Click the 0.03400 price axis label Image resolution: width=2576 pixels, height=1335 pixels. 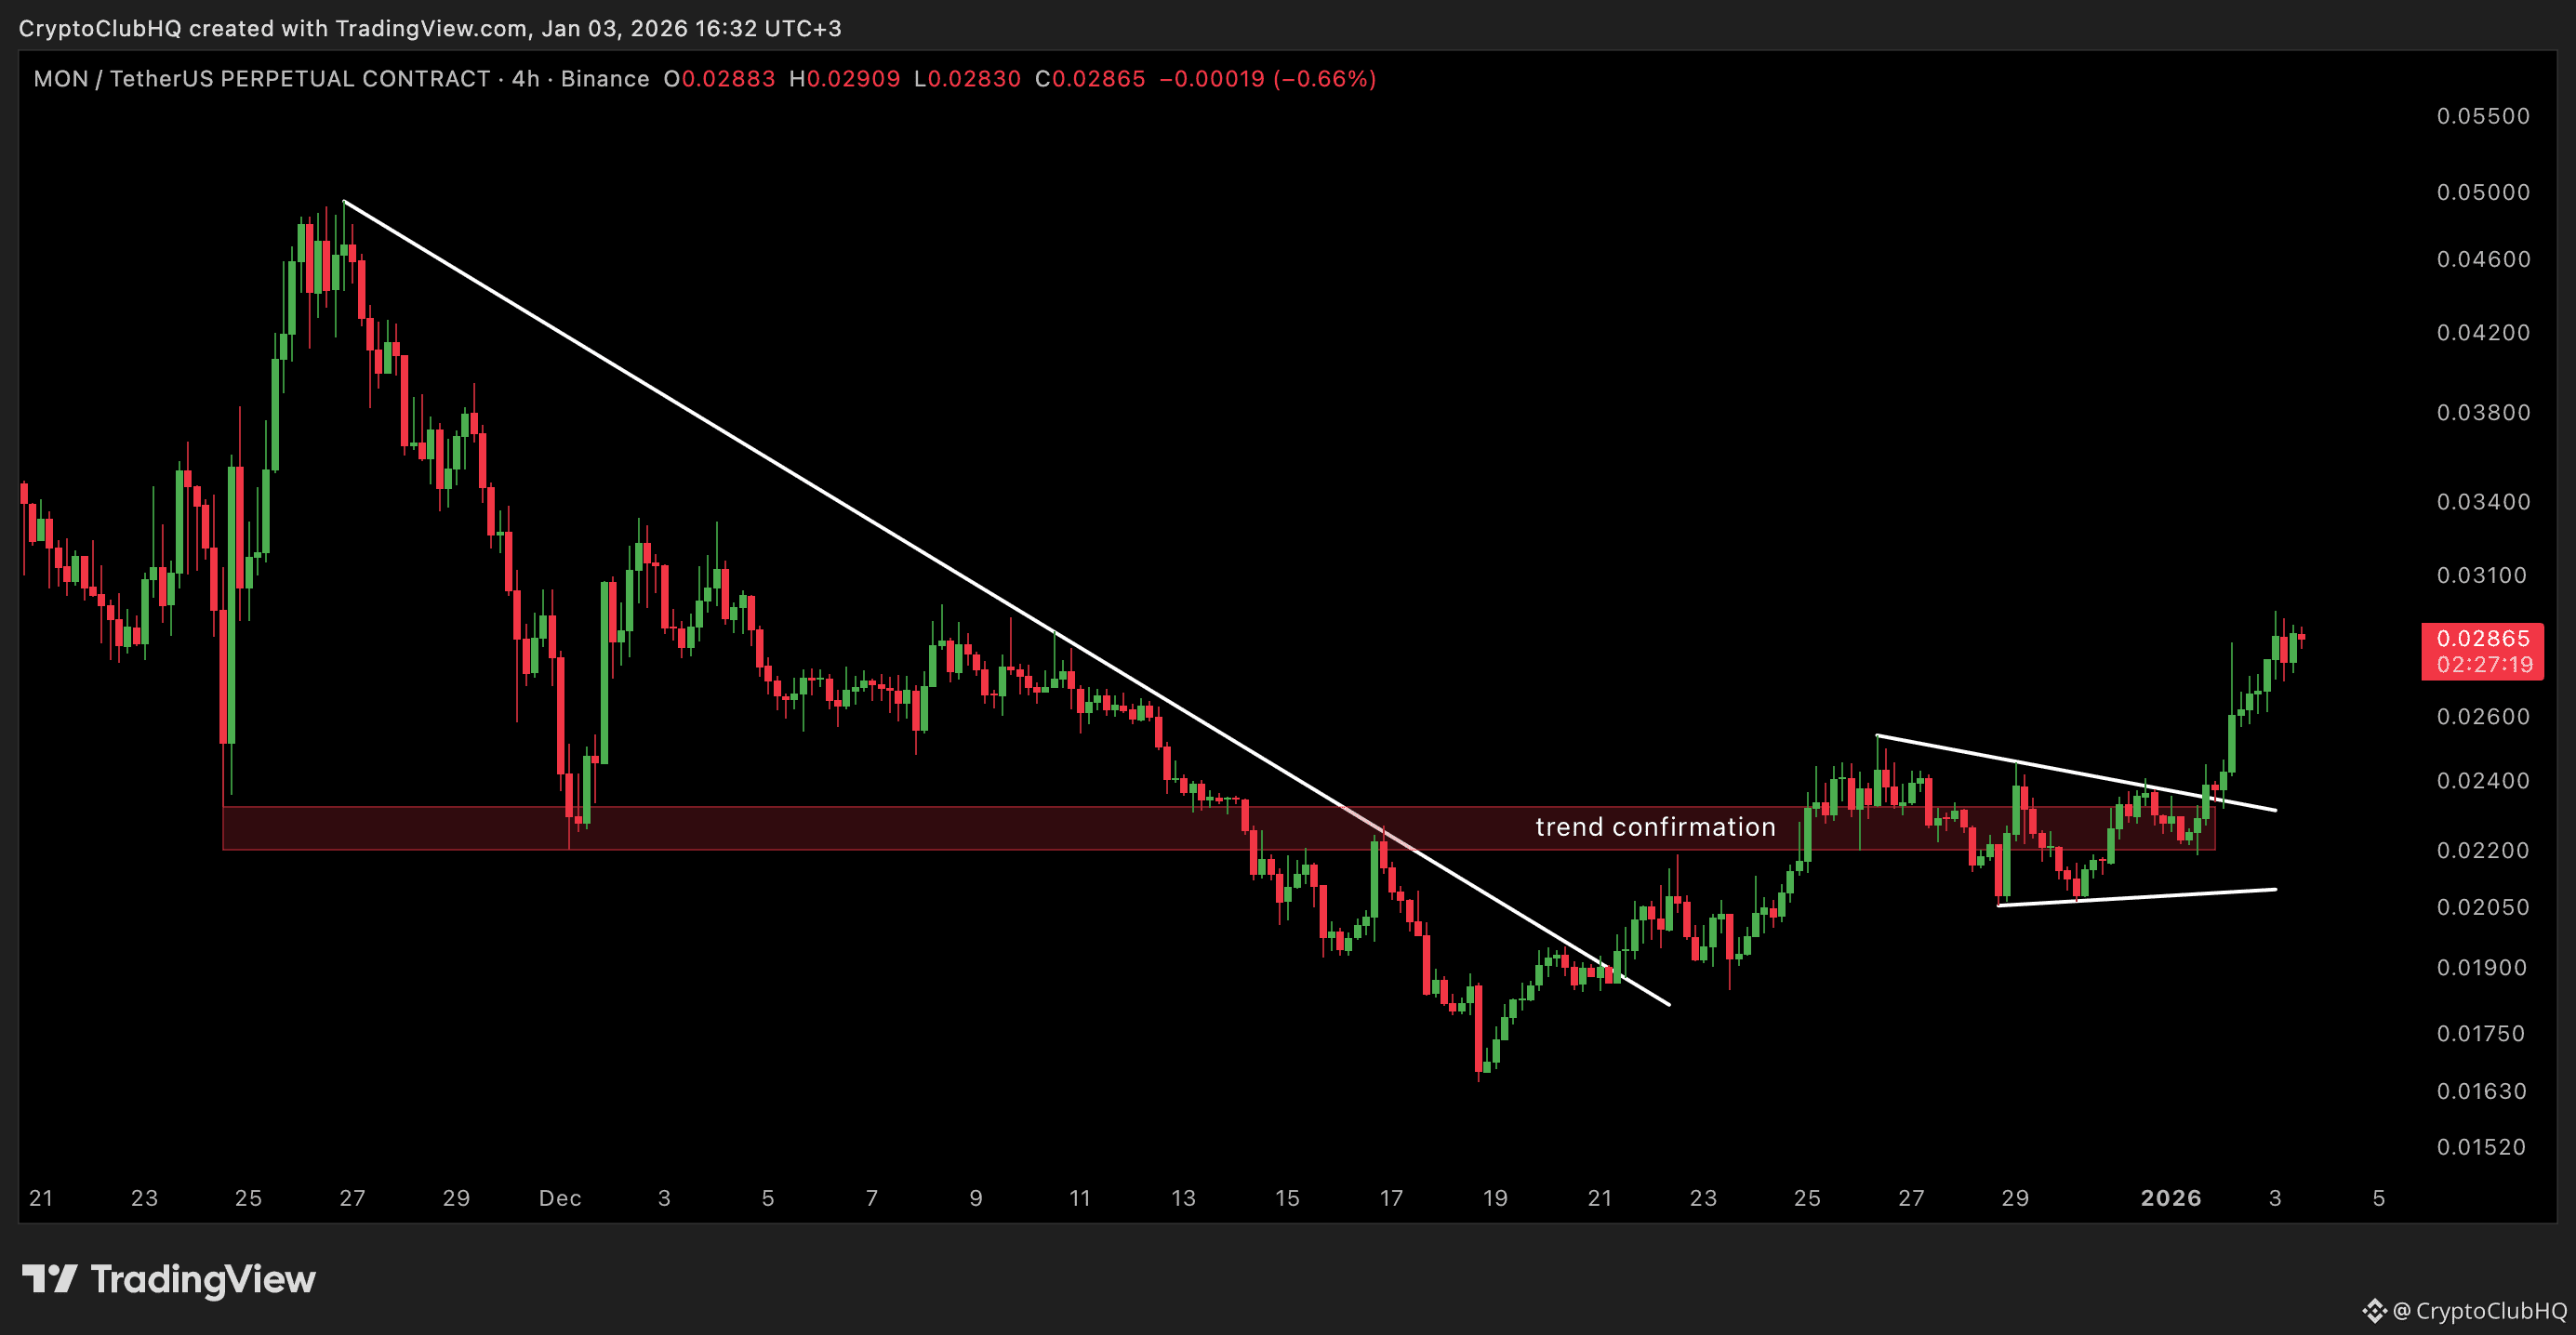point(2483,501)
